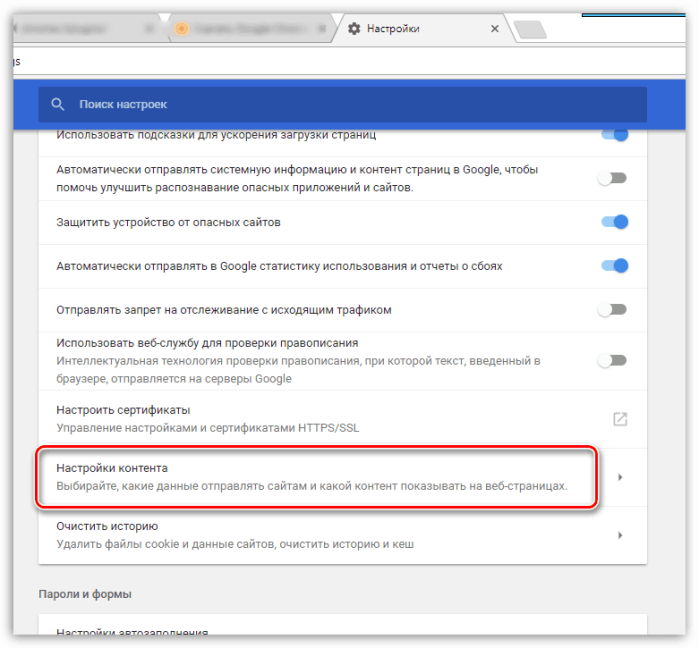Switch to the blurred tab with orange icon
The height and width of the screenshot is (648, 699).
pos(252,29)
